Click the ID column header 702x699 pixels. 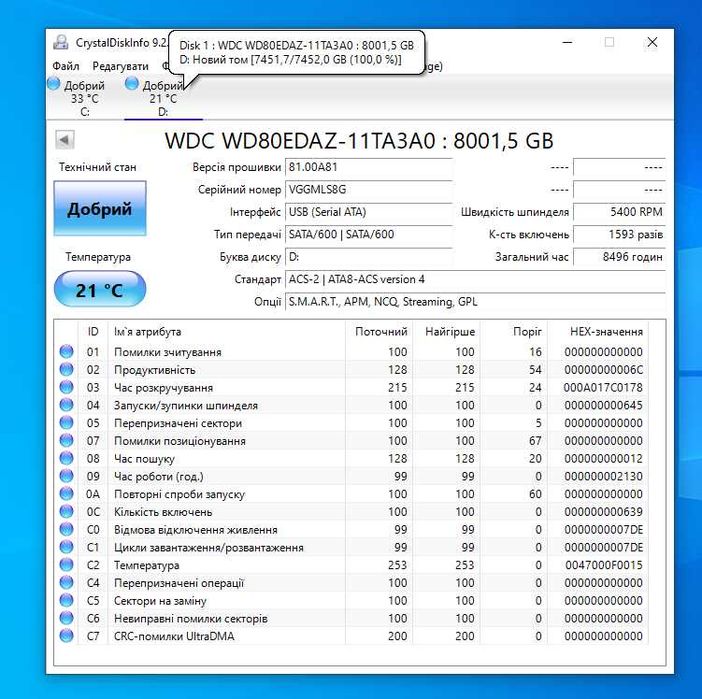93,332
